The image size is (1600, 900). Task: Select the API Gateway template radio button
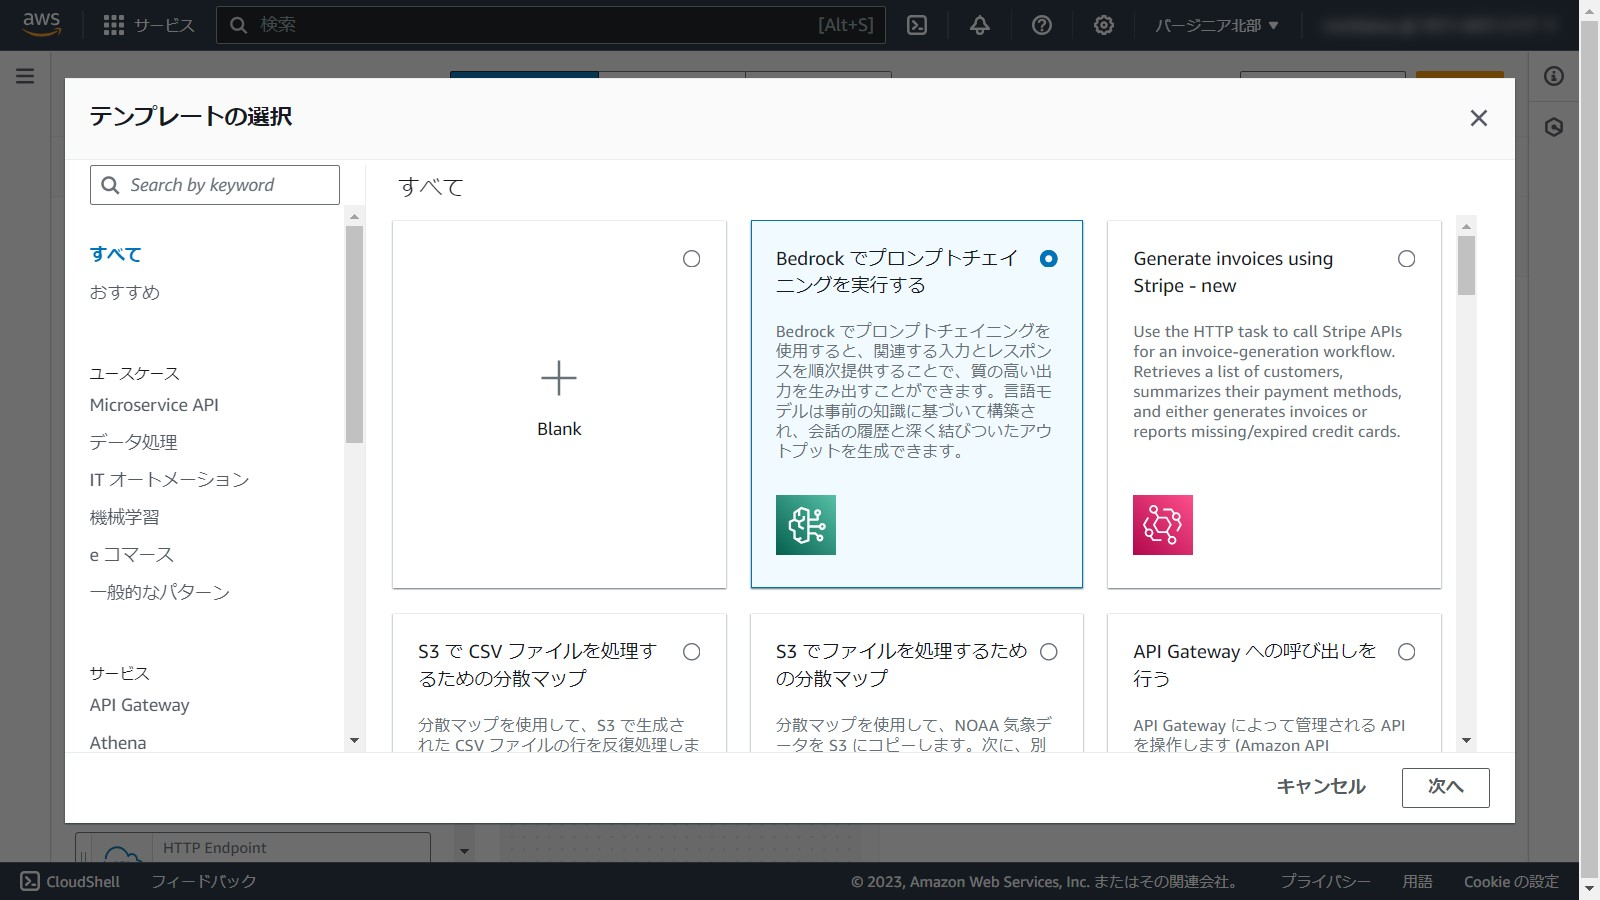tap(1406, 652)
